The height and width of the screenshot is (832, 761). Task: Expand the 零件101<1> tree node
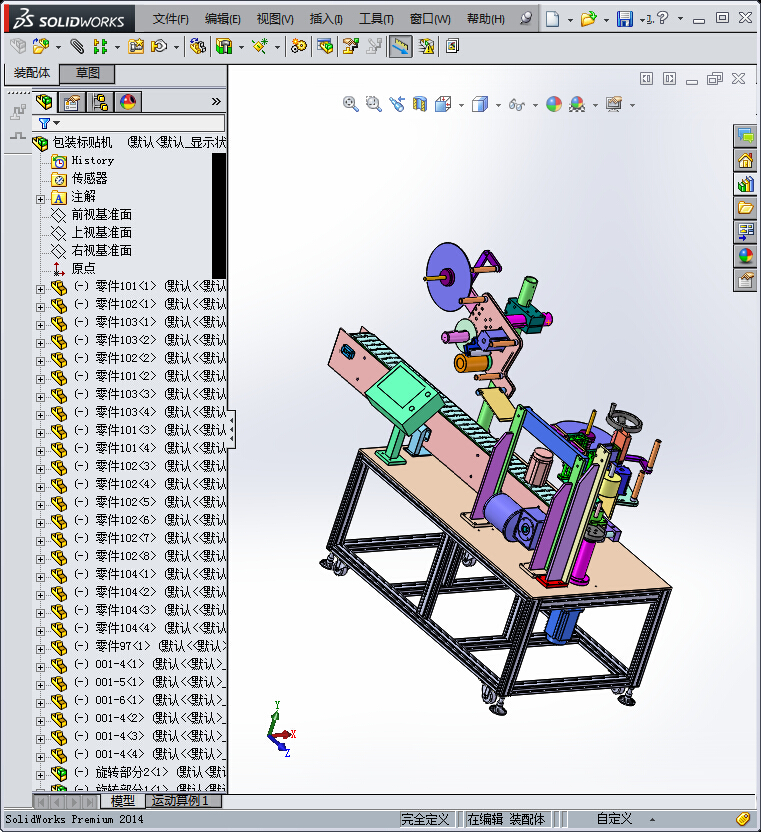[40, 289]
